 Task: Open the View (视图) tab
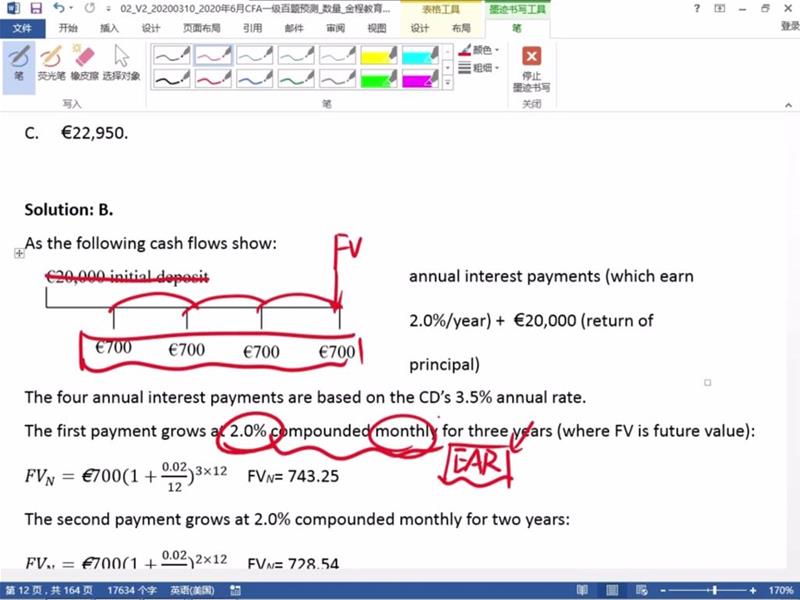pos(377,28)
